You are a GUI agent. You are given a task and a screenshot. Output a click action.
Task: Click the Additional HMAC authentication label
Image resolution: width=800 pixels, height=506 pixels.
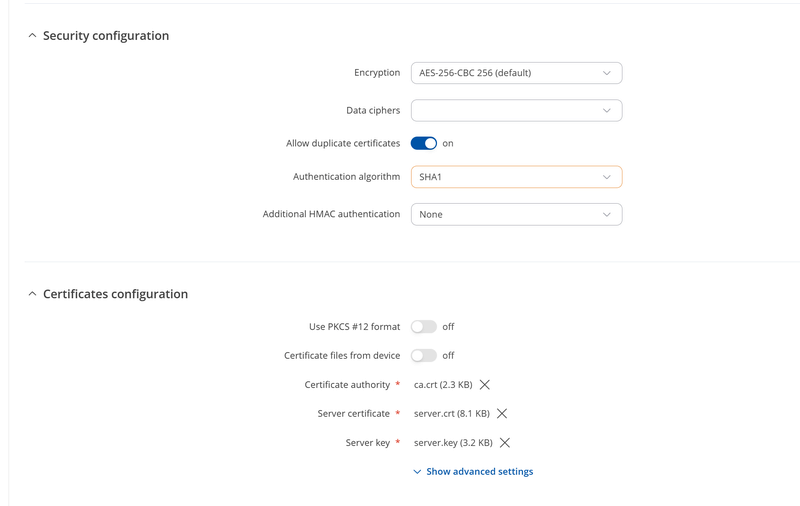(x=331, y=214)
